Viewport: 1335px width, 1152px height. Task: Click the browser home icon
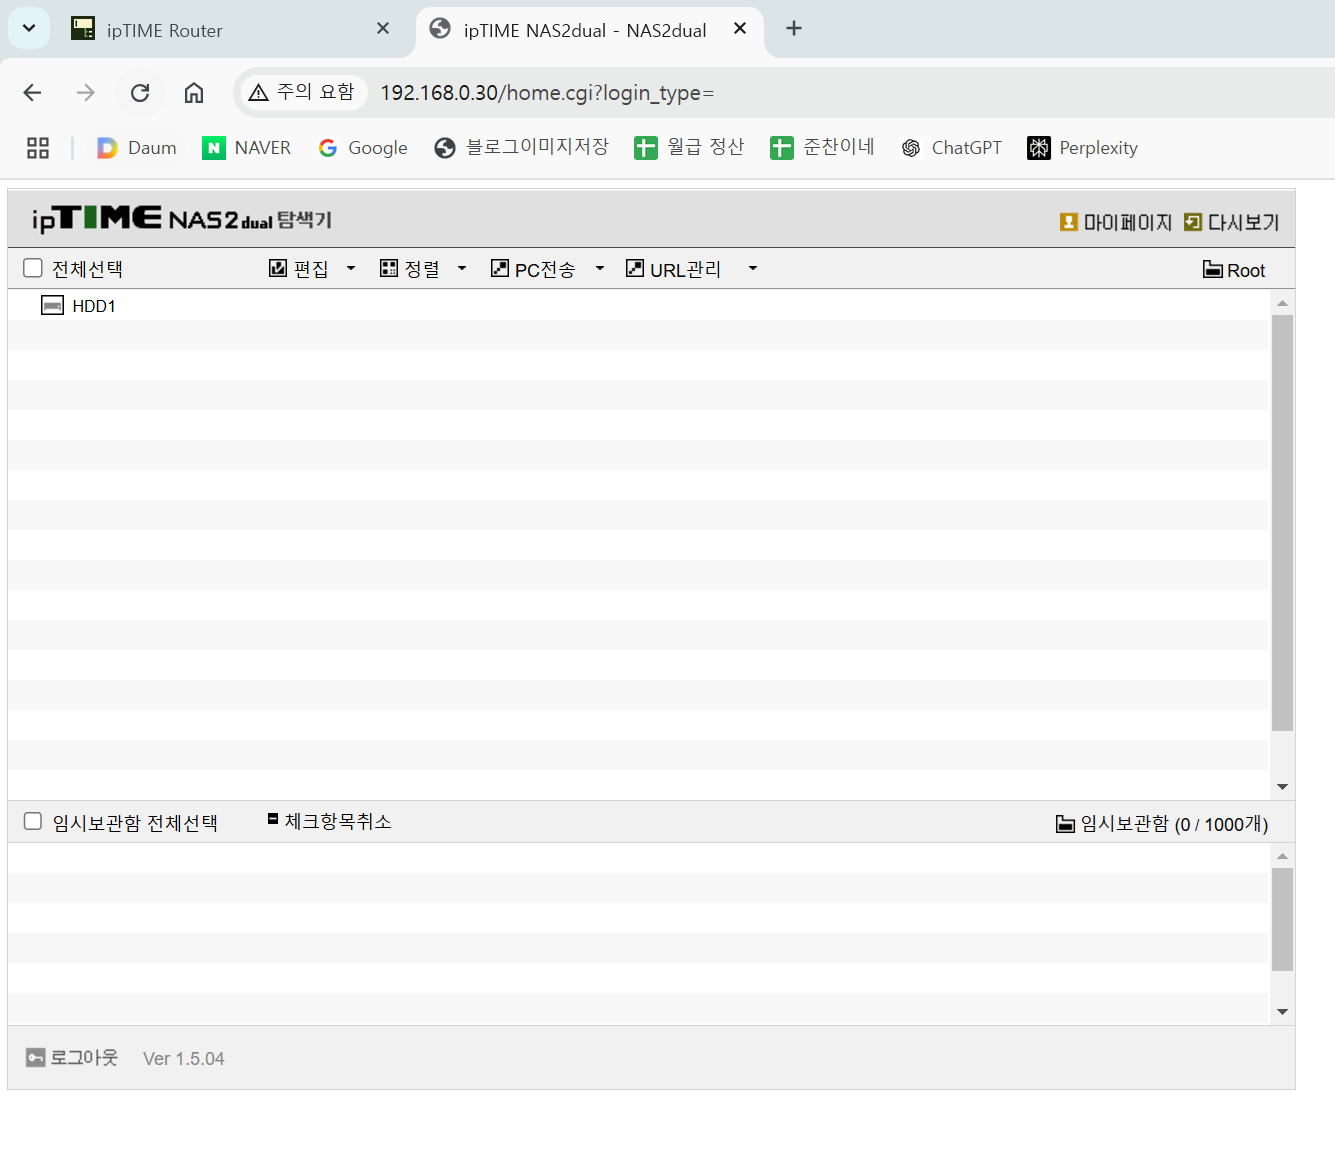(x=194, y=93)
